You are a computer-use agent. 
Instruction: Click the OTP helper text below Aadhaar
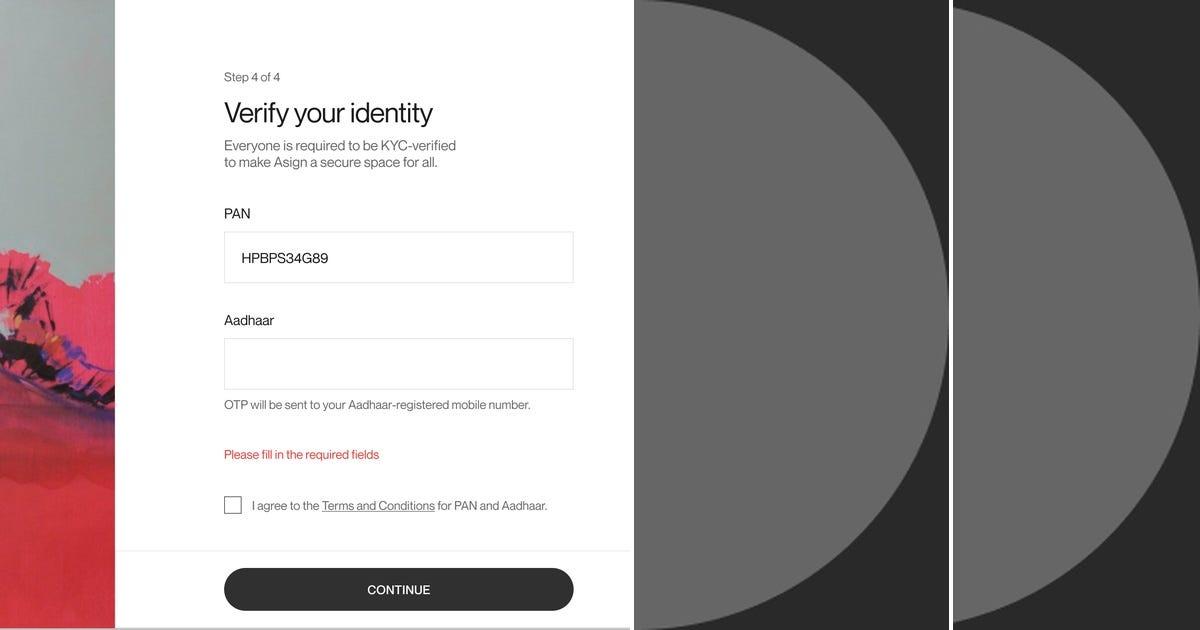(x=375, y=404)
